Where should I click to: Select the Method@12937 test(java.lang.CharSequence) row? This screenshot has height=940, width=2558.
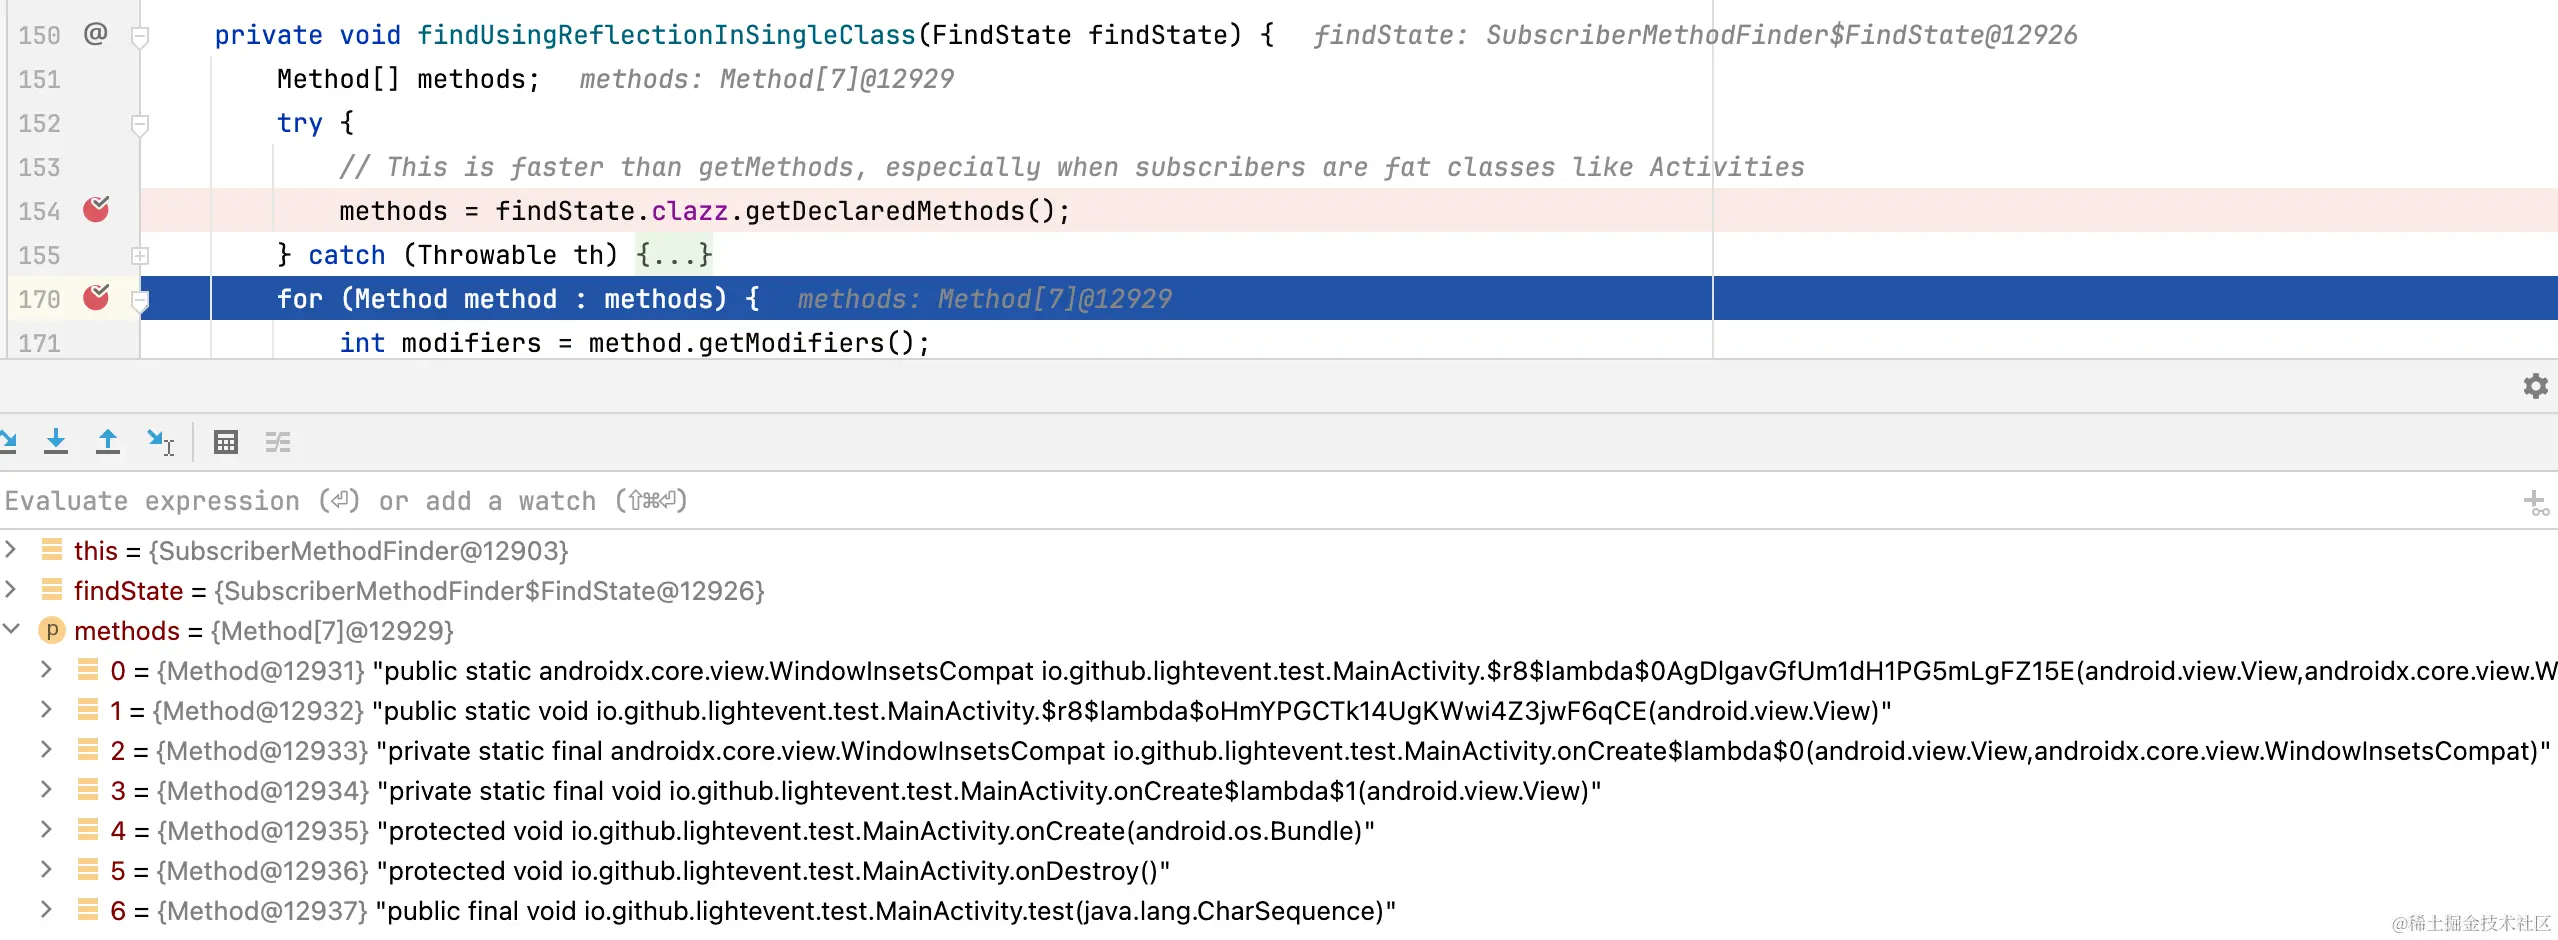point(1279,911)
